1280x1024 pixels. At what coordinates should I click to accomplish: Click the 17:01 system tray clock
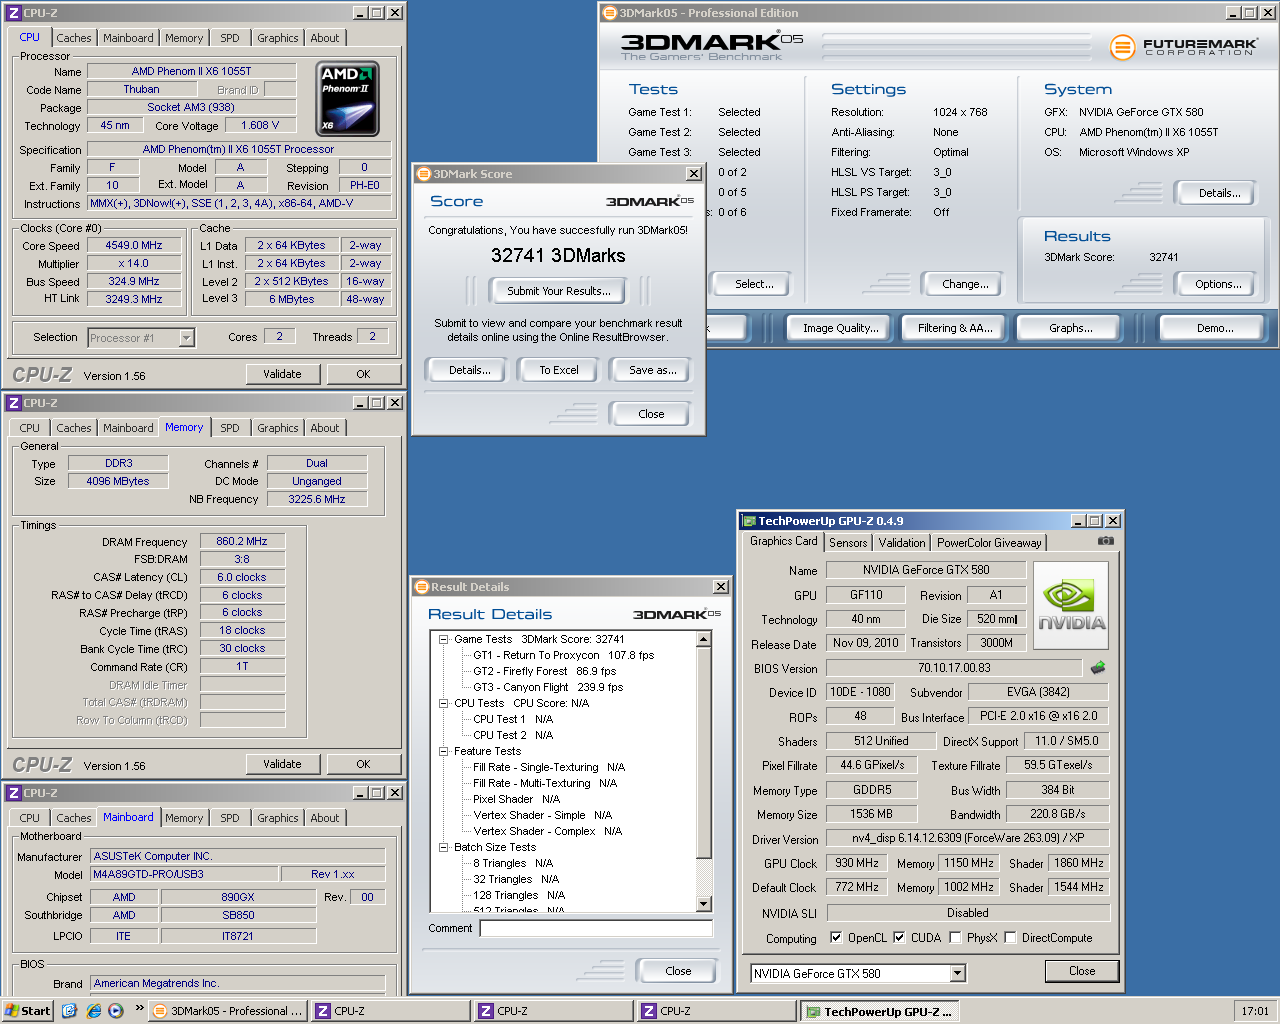(1255, 1011)
